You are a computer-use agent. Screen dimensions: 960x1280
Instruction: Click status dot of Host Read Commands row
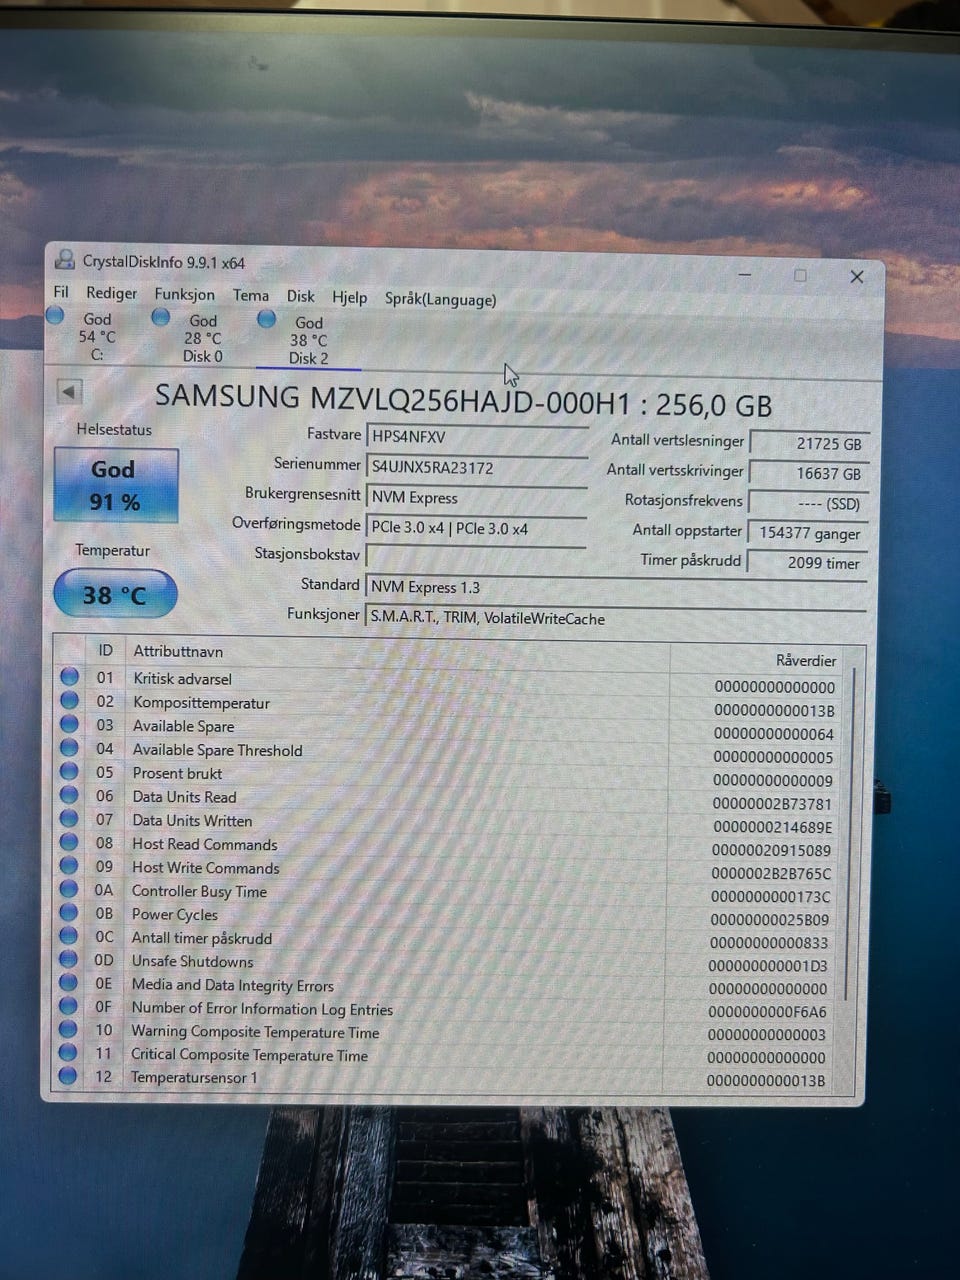69,842
